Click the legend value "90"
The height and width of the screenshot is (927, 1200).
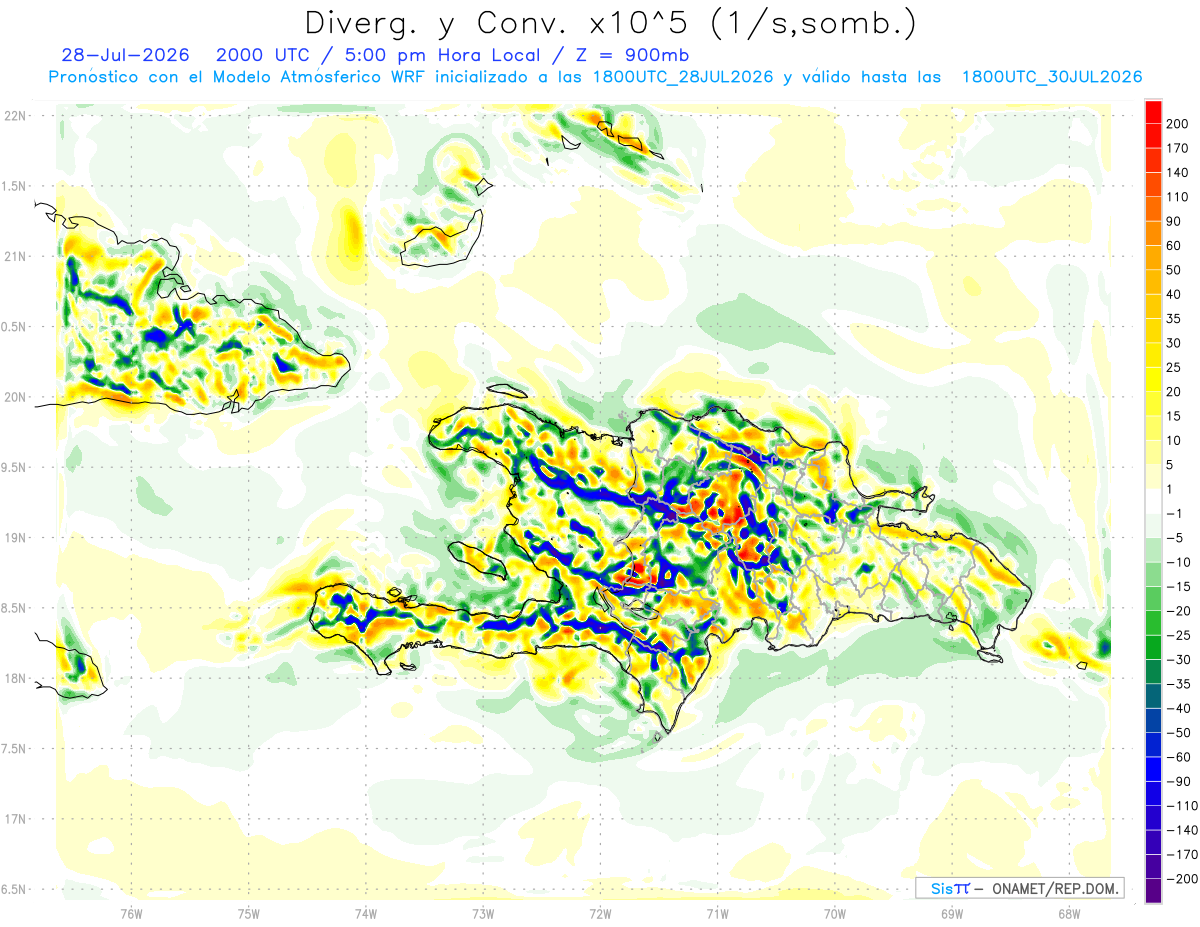point(1174,221)
